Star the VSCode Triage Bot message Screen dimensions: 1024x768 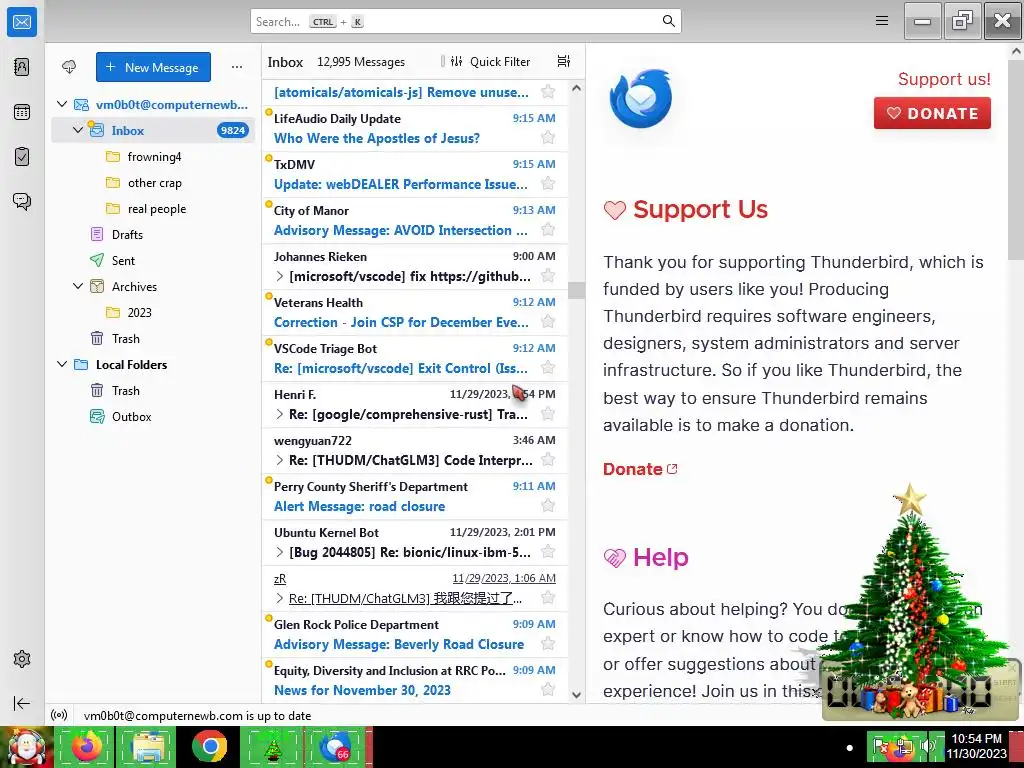(x=548, y=368)
